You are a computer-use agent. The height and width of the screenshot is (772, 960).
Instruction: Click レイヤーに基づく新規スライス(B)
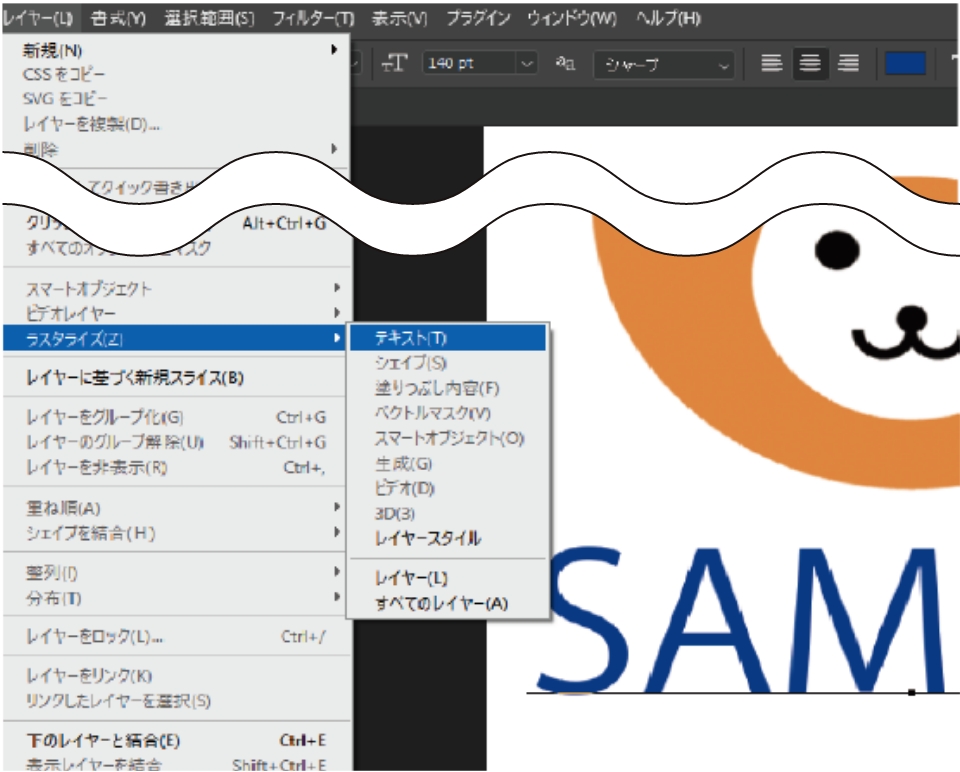tap(134, 377)
